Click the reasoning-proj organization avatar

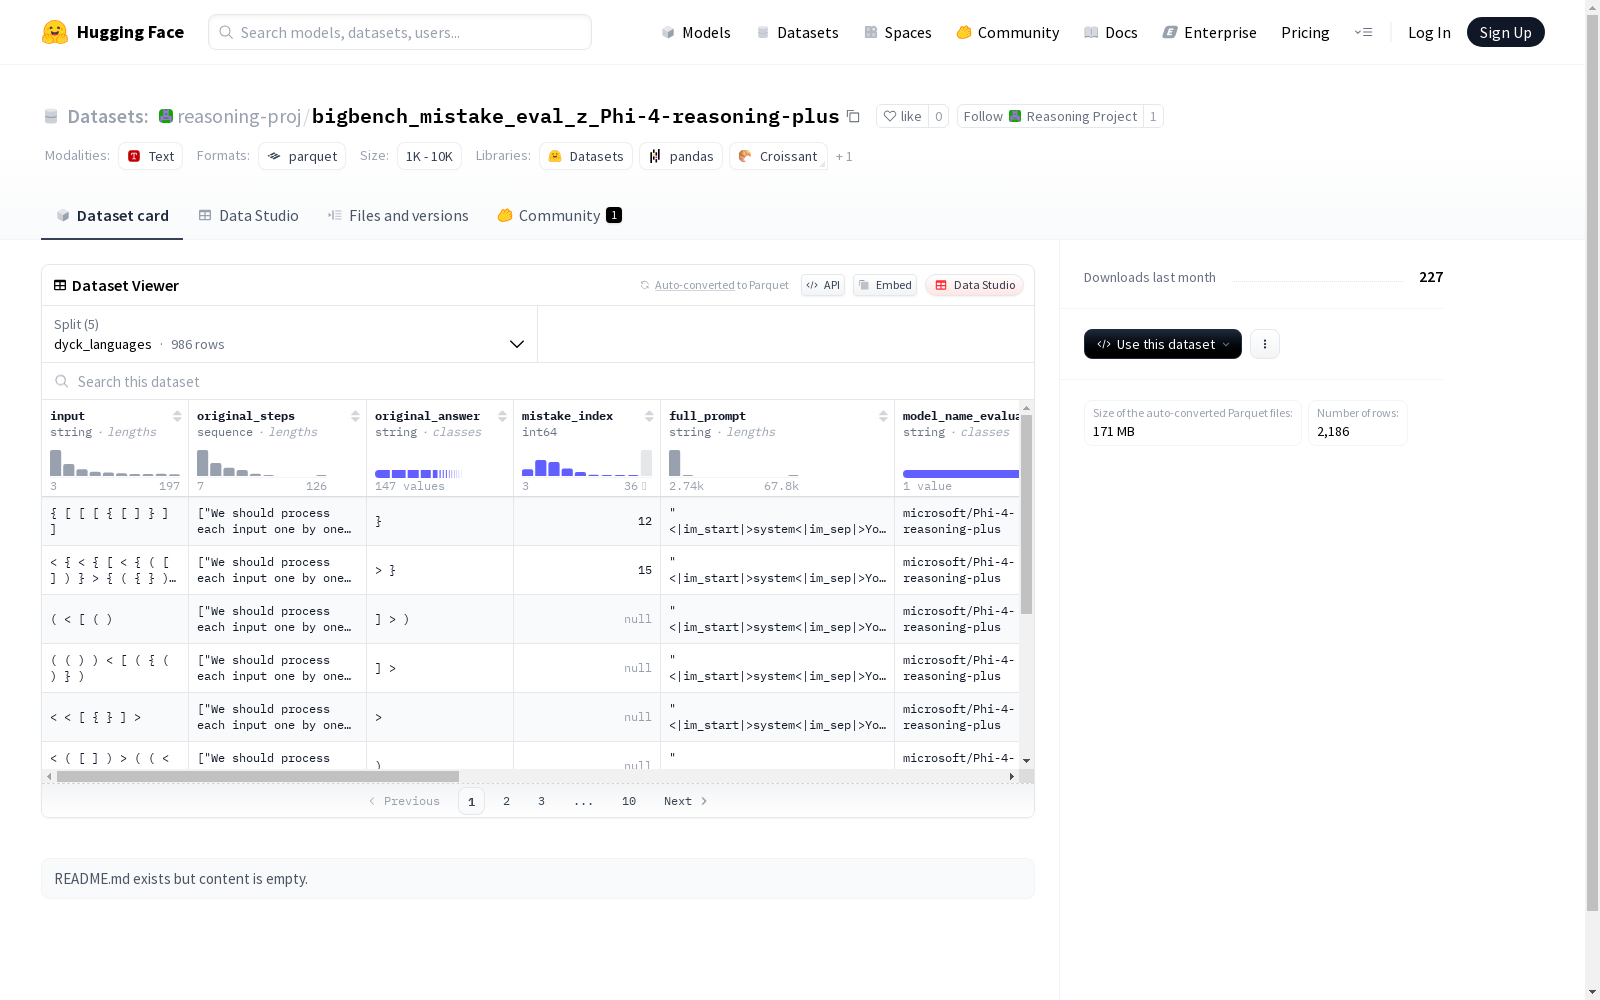166,116
